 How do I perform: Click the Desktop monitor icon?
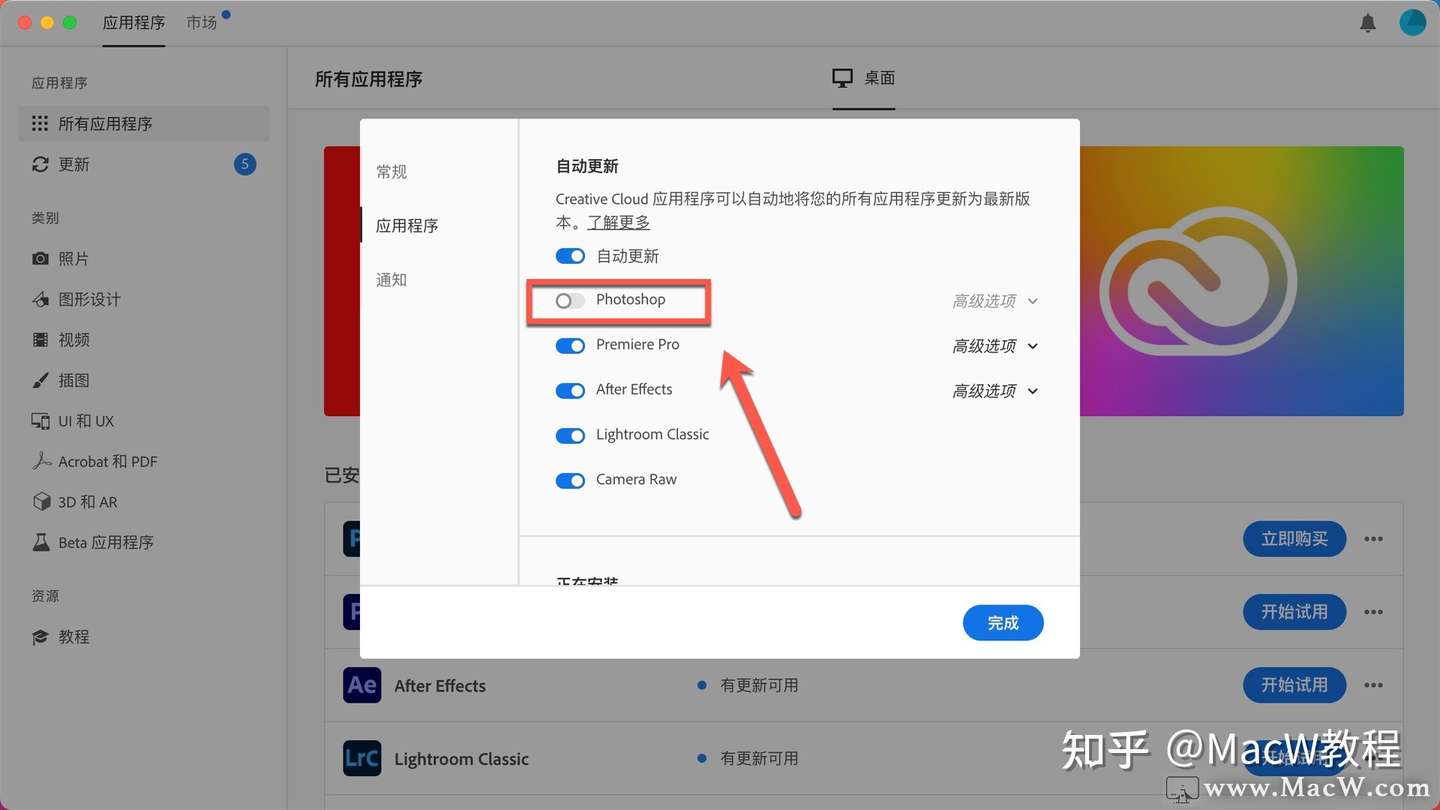tap(843, 78)
